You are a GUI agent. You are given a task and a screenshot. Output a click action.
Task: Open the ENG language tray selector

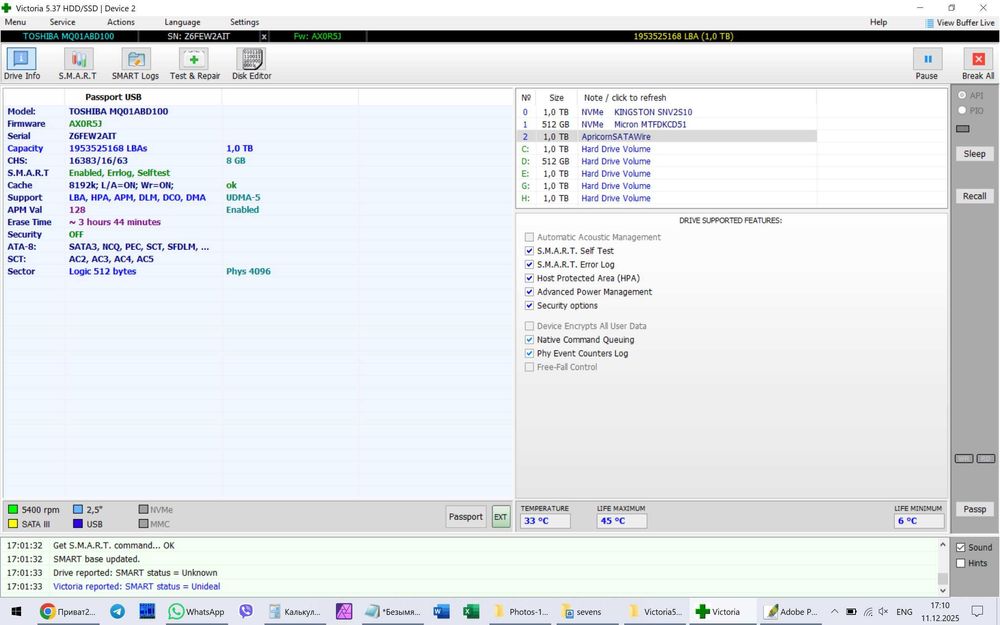(904, 612)
